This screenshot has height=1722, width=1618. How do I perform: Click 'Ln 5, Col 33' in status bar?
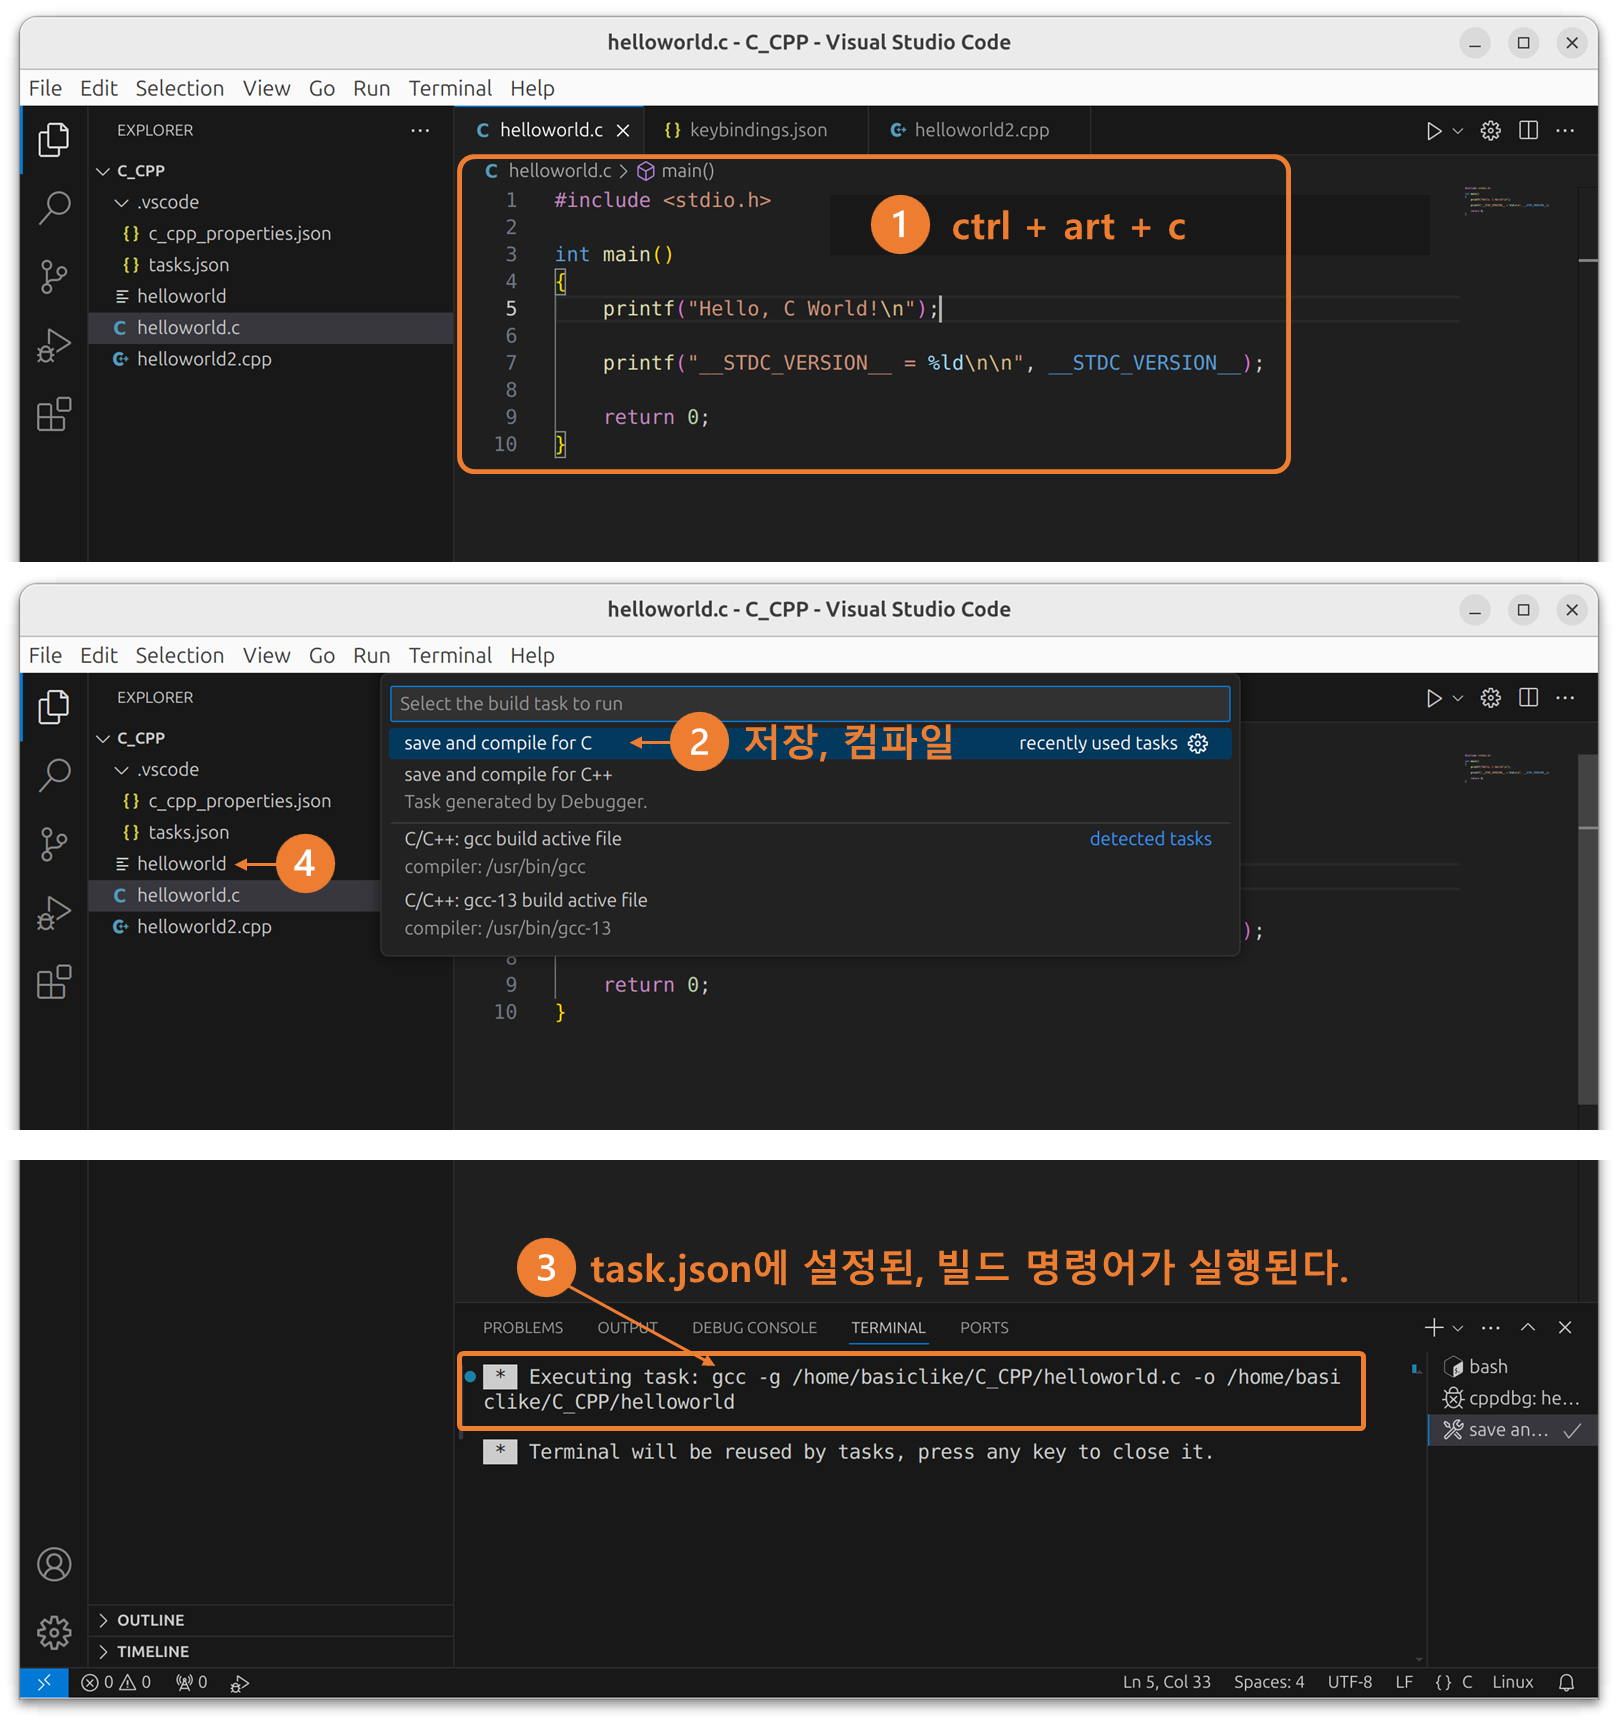pos(1166,1682)
